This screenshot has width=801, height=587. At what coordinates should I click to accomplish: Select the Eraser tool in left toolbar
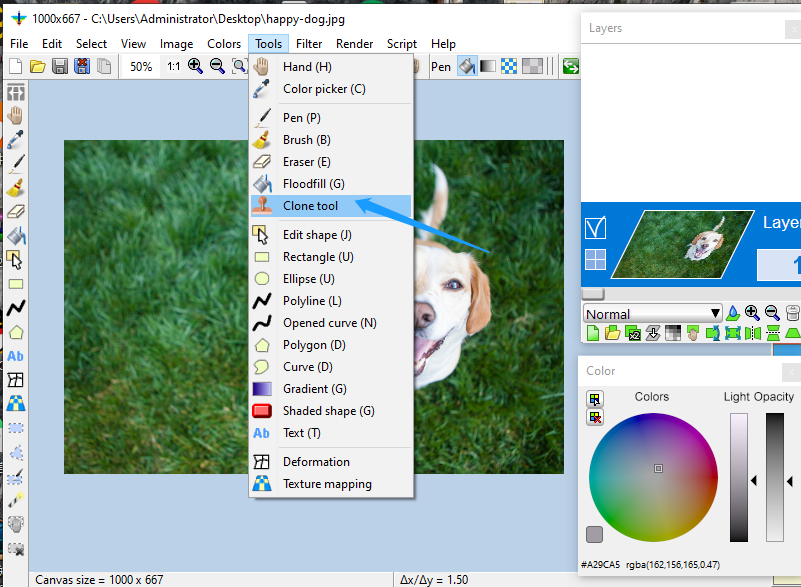[16, 212]
